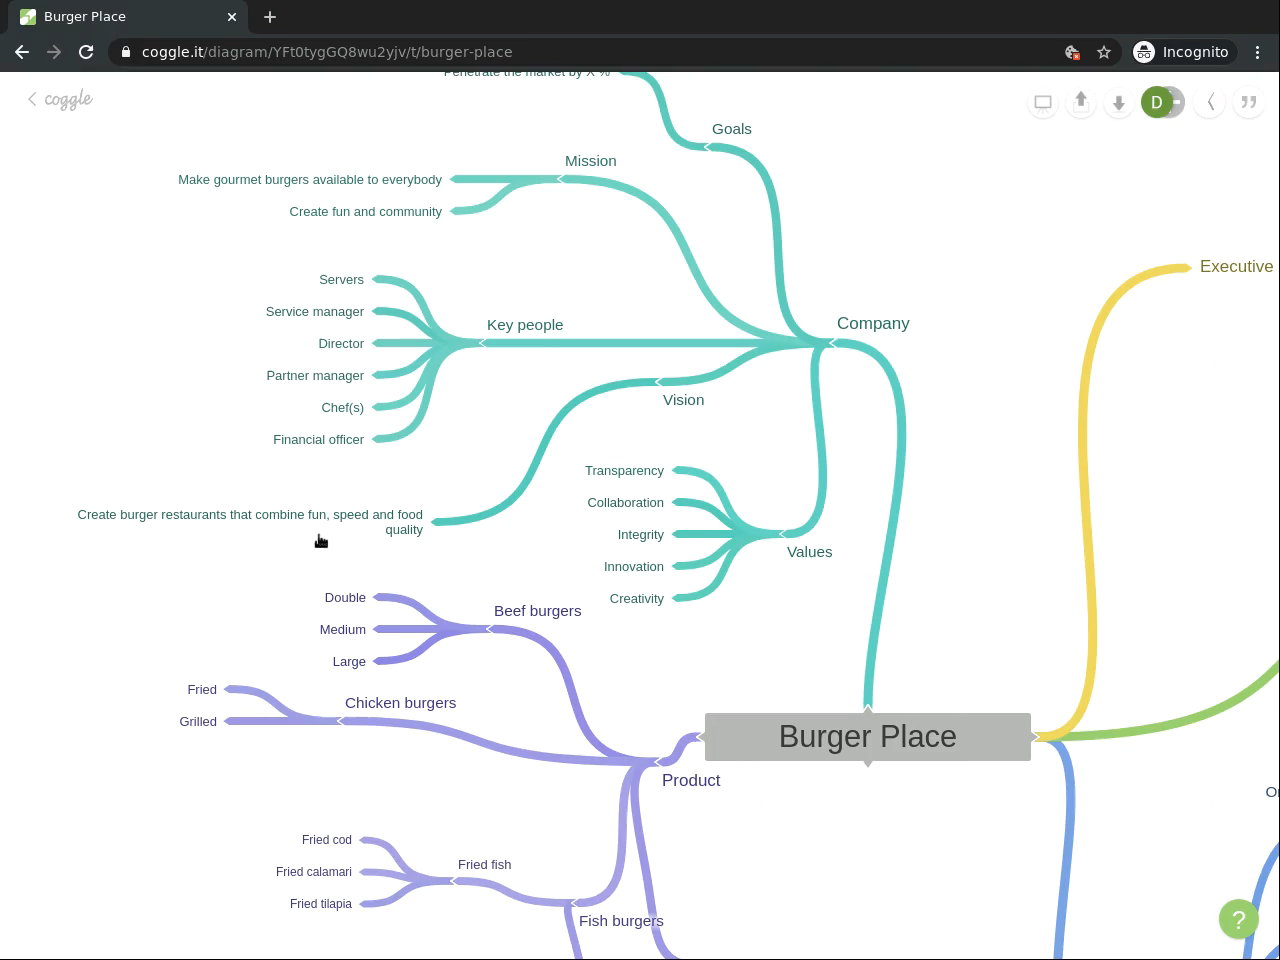
Task: Open the green help question-mark button
Action: coord(1239,919)
